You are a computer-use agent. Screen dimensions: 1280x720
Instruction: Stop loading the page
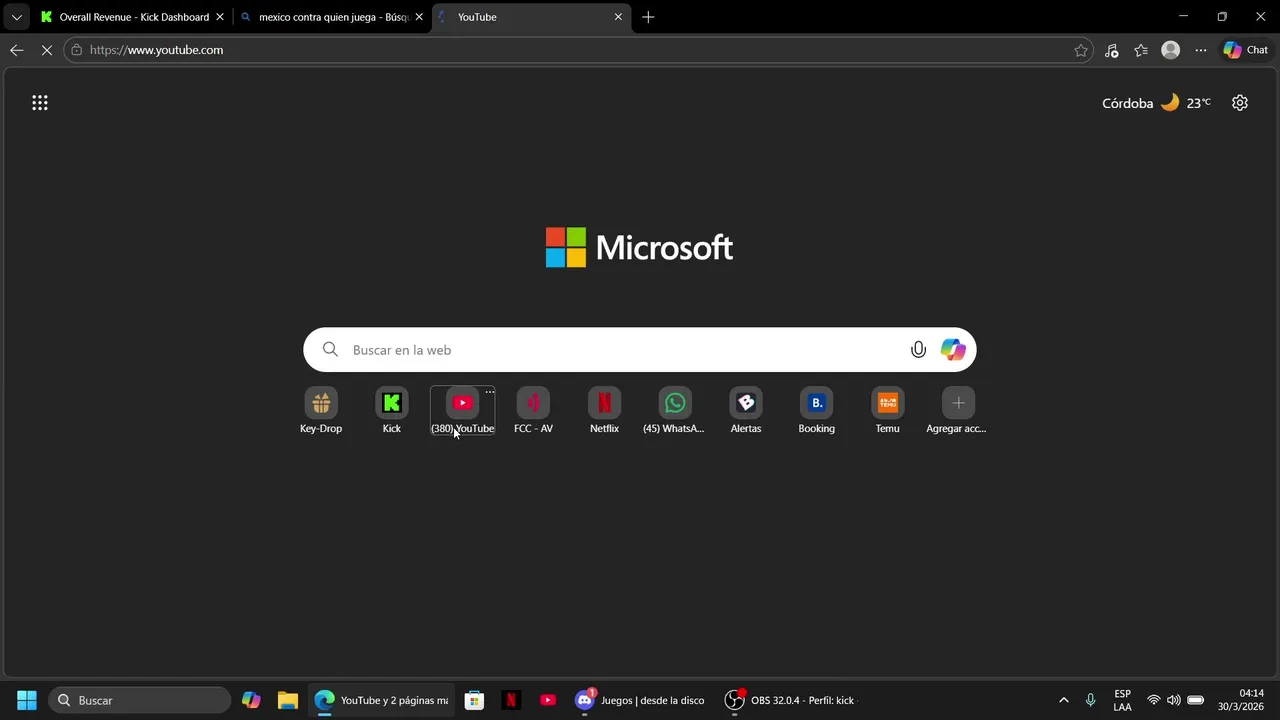click(x=46, y=50)
